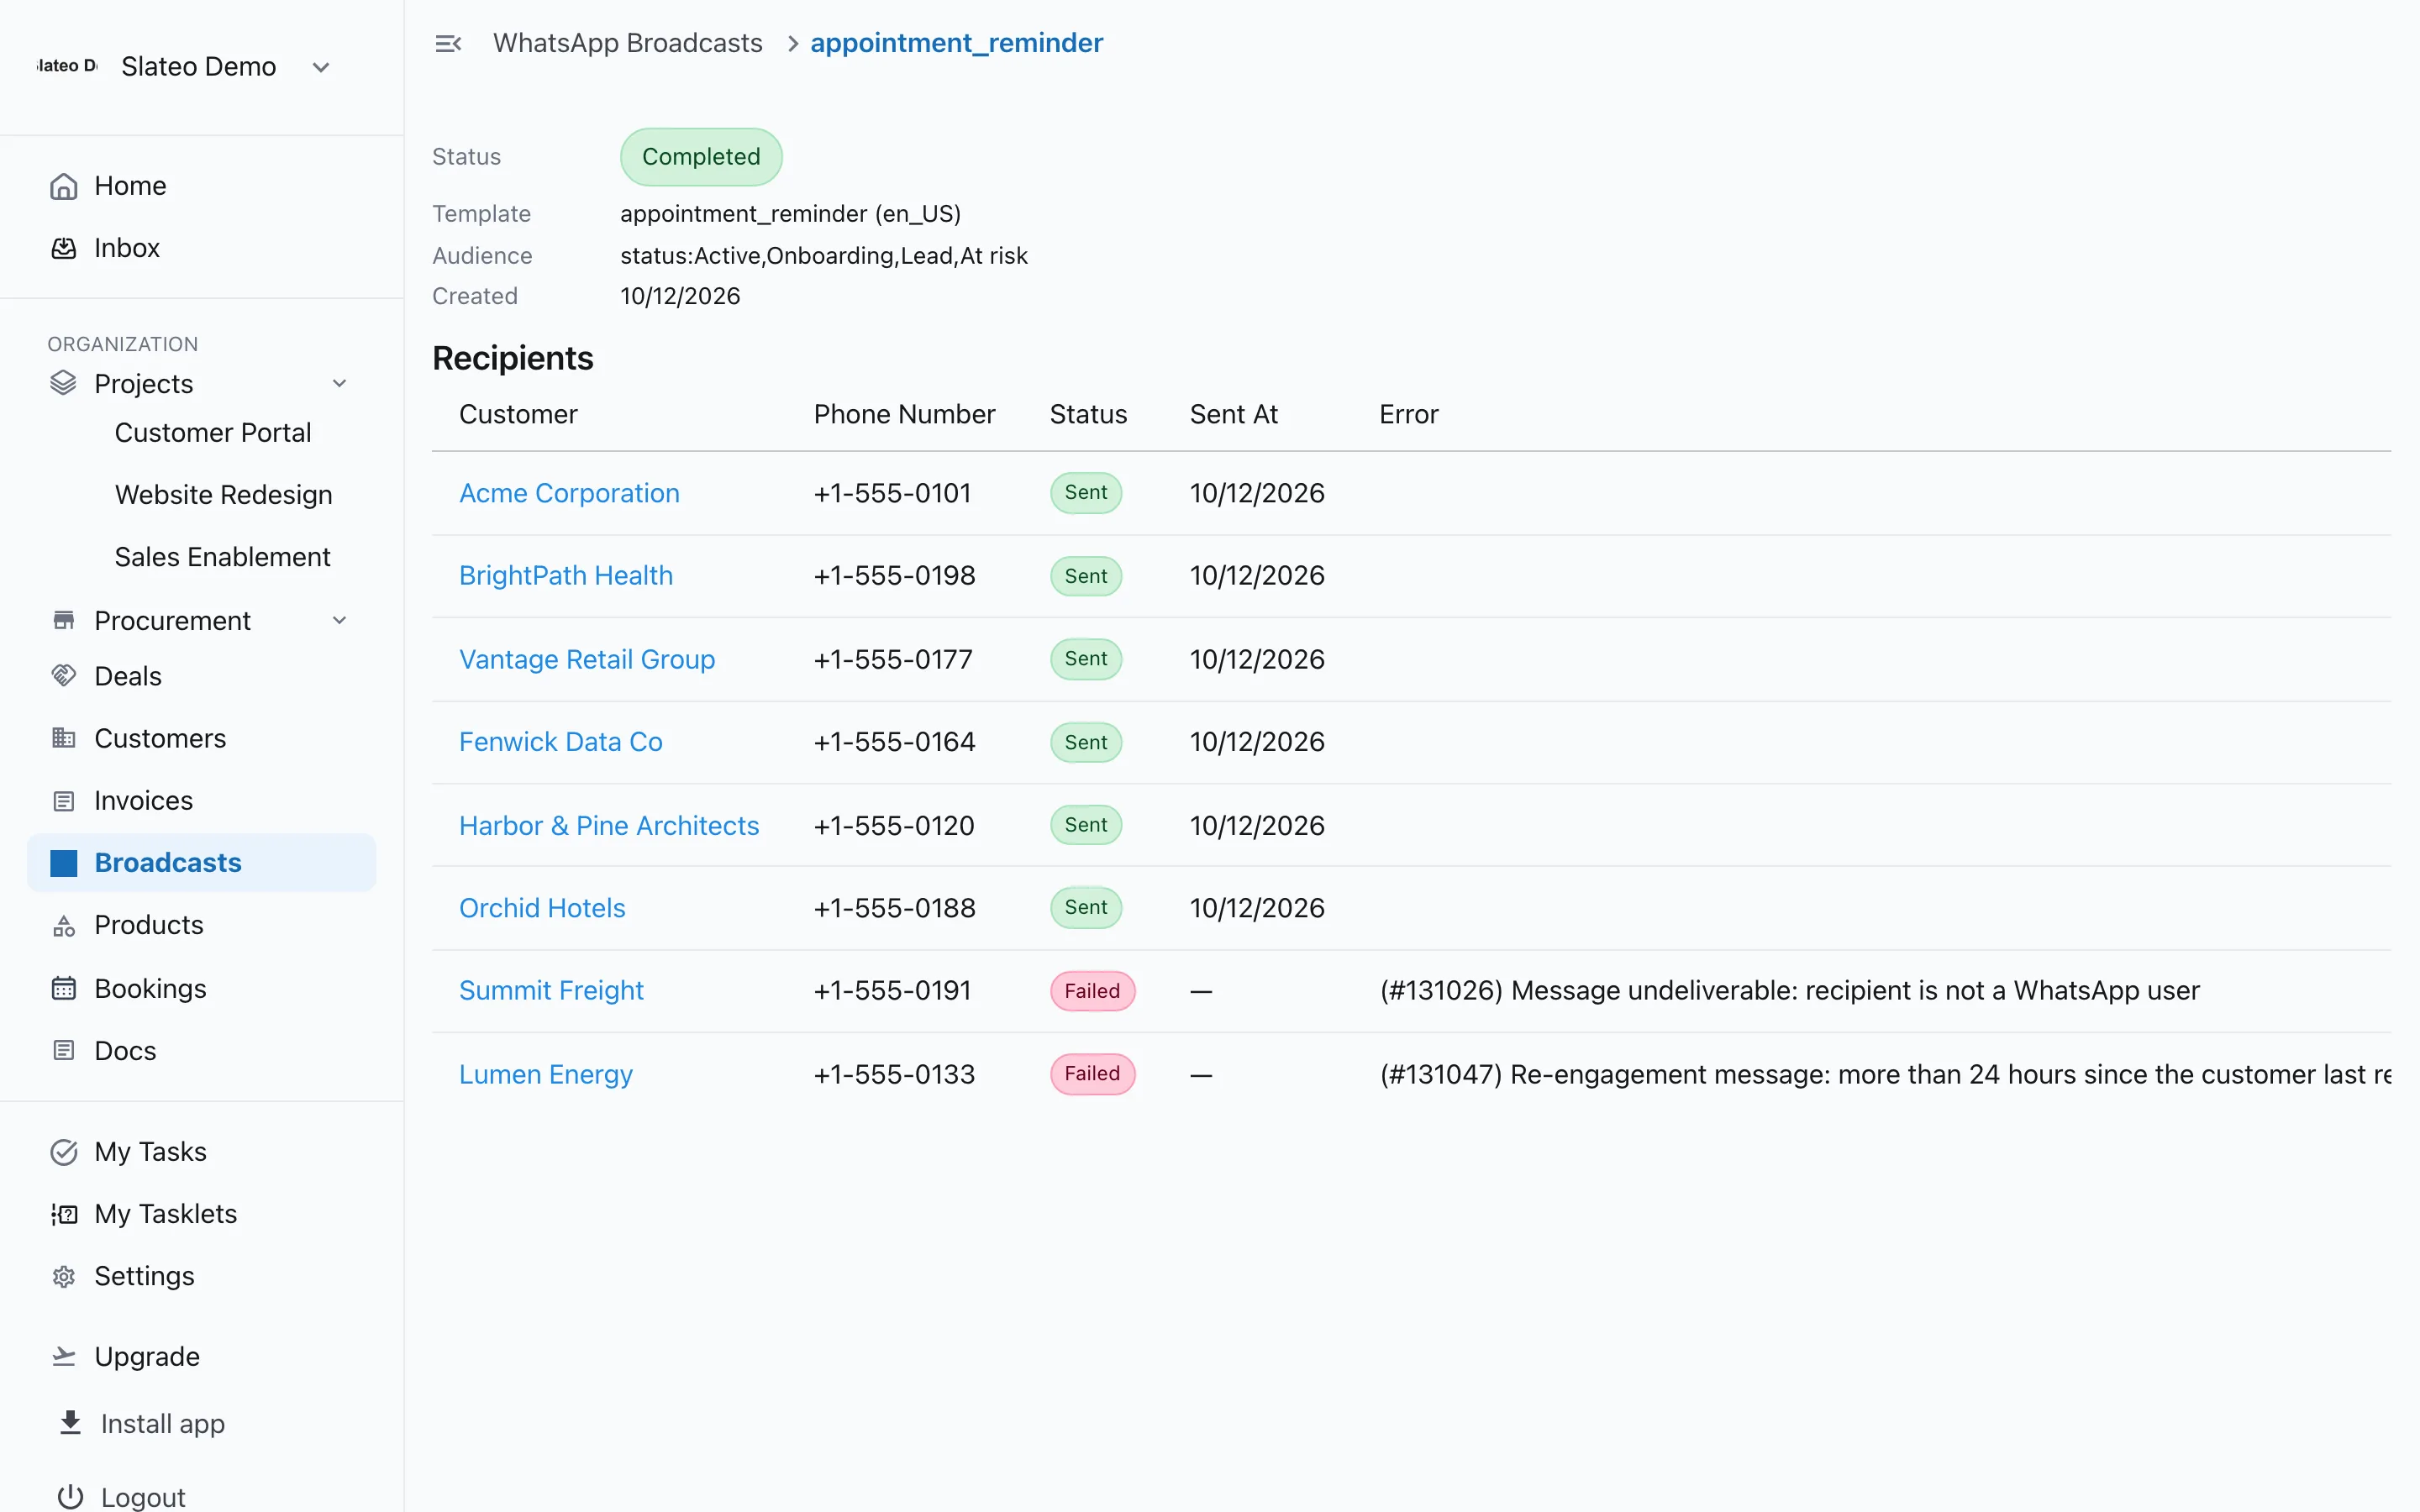
Task: Click phone number +1-555-0191
Action: click(x=892, y=990)
